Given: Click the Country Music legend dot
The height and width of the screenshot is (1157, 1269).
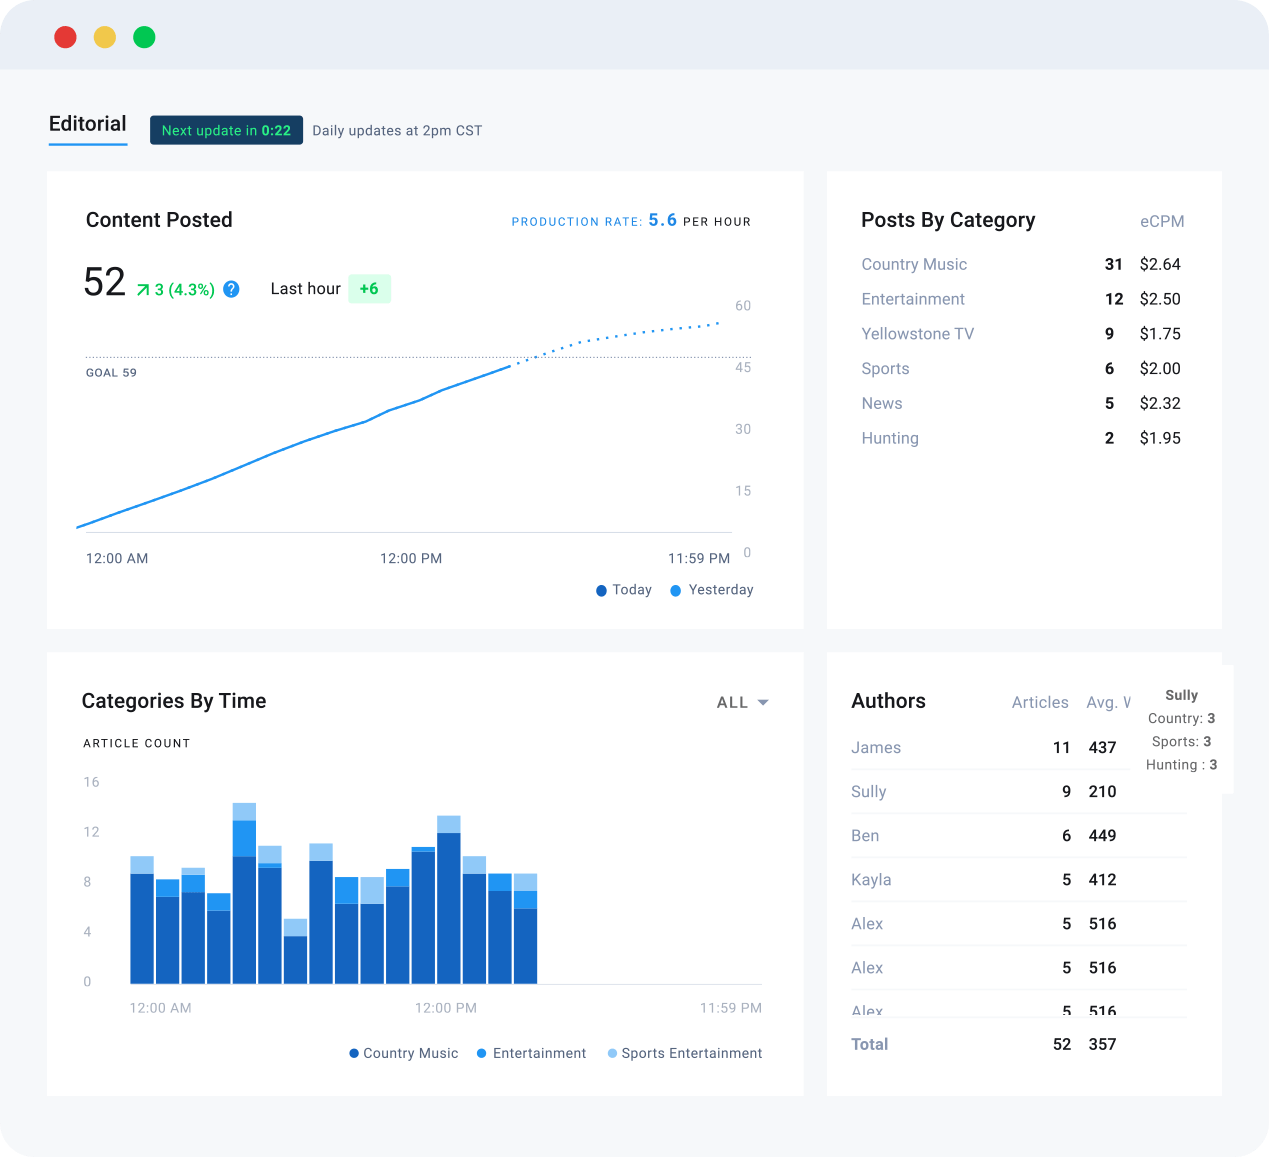Looking at the screenshot, I should point(354,1053).
